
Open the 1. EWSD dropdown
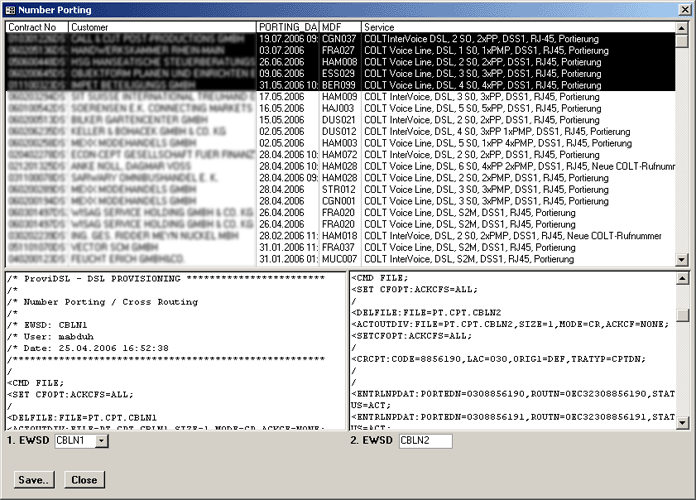(x=101, y=441)
